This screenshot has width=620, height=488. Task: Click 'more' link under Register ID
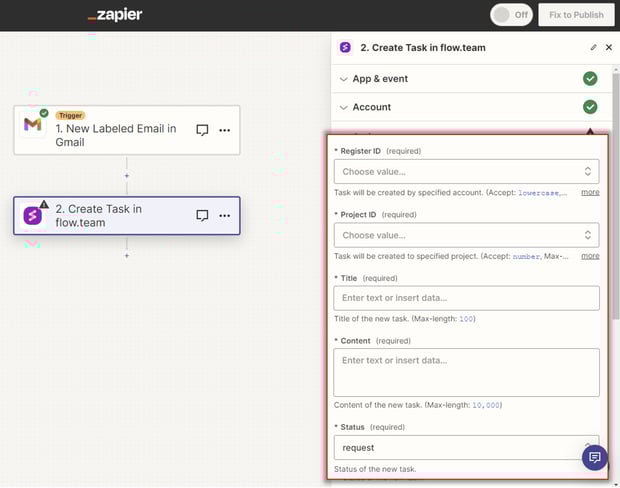pyautogui.click(x=590, y=192)
